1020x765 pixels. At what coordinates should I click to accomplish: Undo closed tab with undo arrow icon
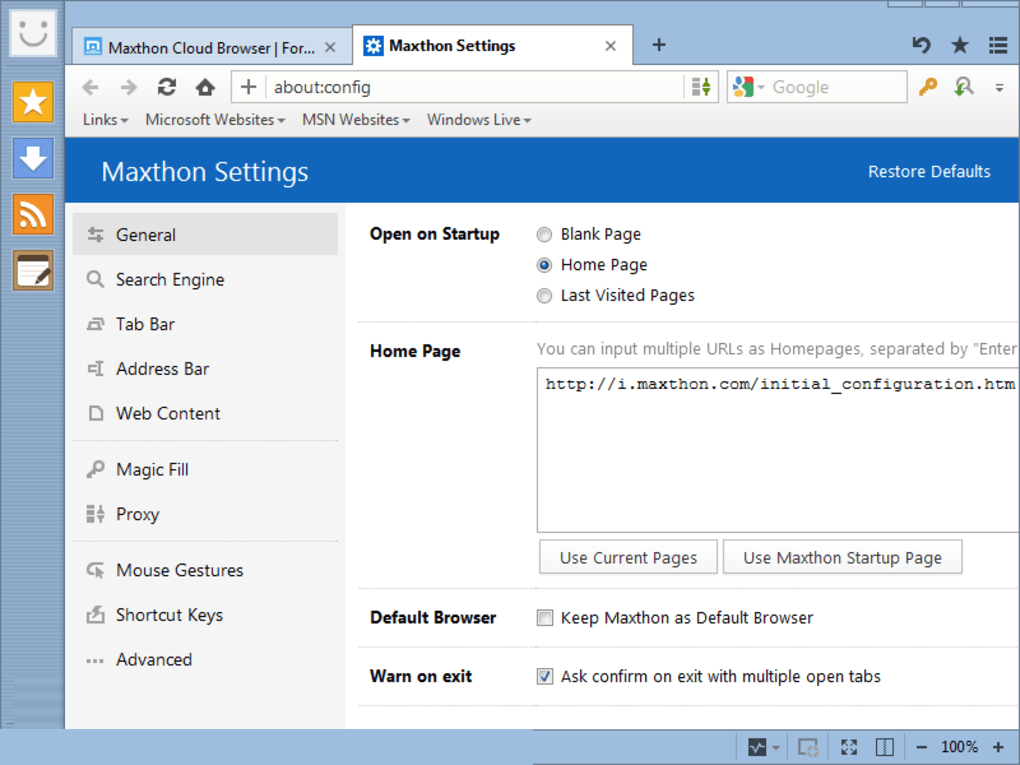[921, 45]
